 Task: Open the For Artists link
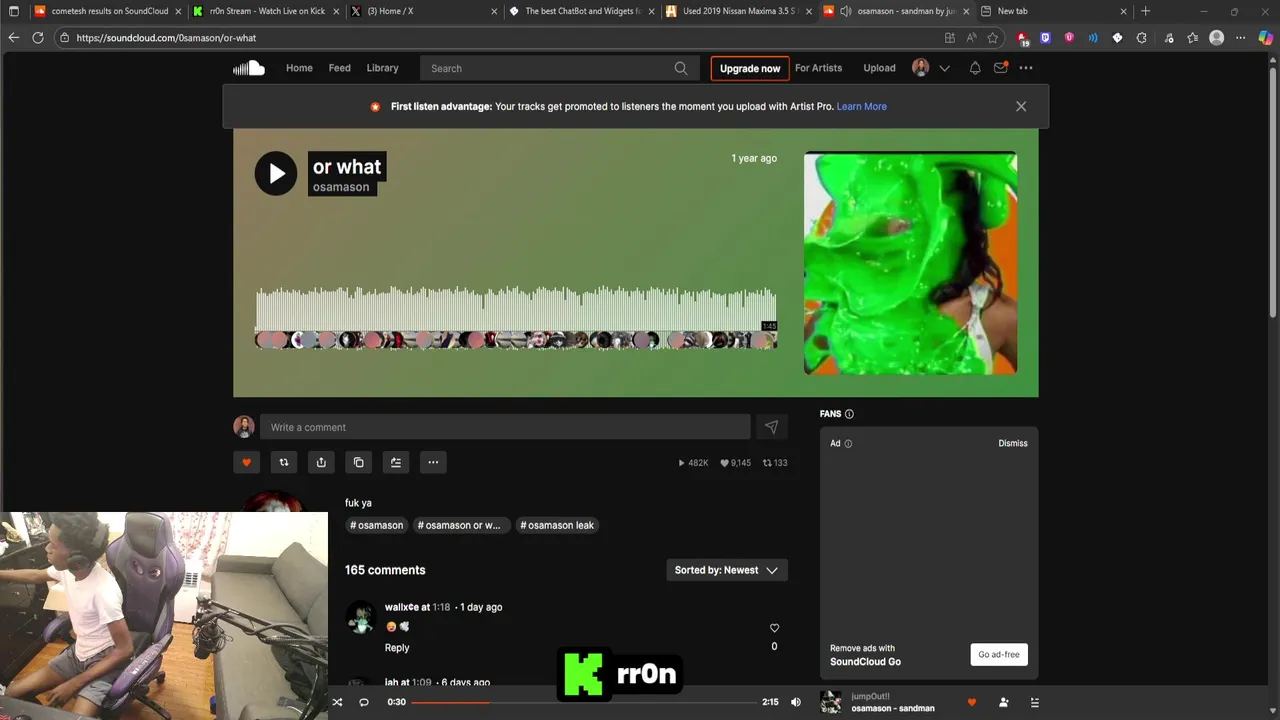tap(818, 68)
